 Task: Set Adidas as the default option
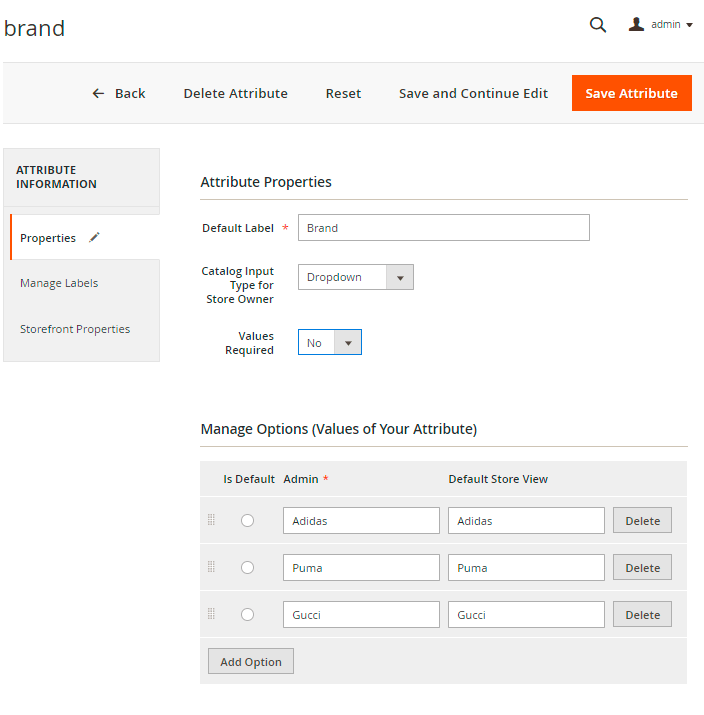click(x=248, y=520)
